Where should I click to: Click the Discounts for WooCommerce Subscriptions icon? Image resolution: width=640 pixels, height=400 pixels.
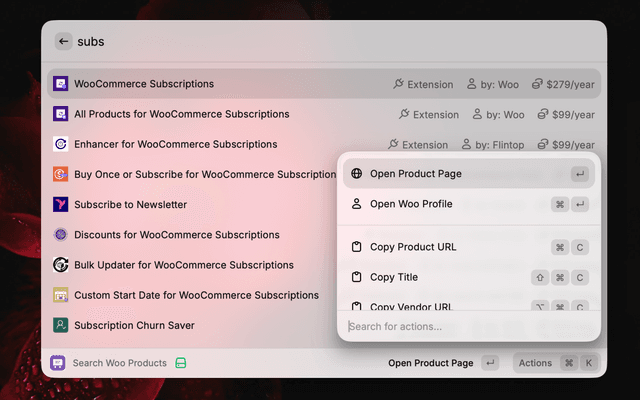pos(60,235)
